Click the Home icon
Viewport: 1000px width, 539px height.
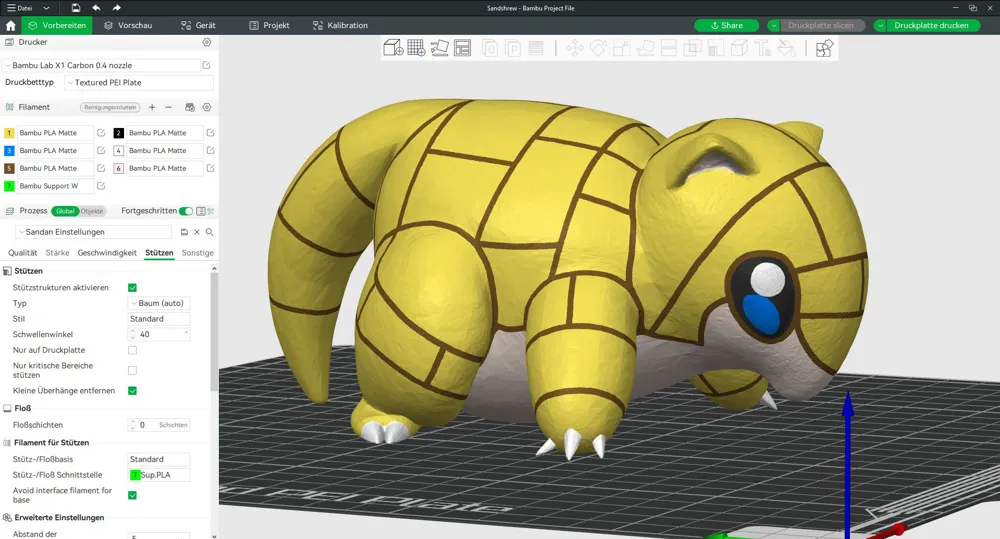[x=10, y=26]
